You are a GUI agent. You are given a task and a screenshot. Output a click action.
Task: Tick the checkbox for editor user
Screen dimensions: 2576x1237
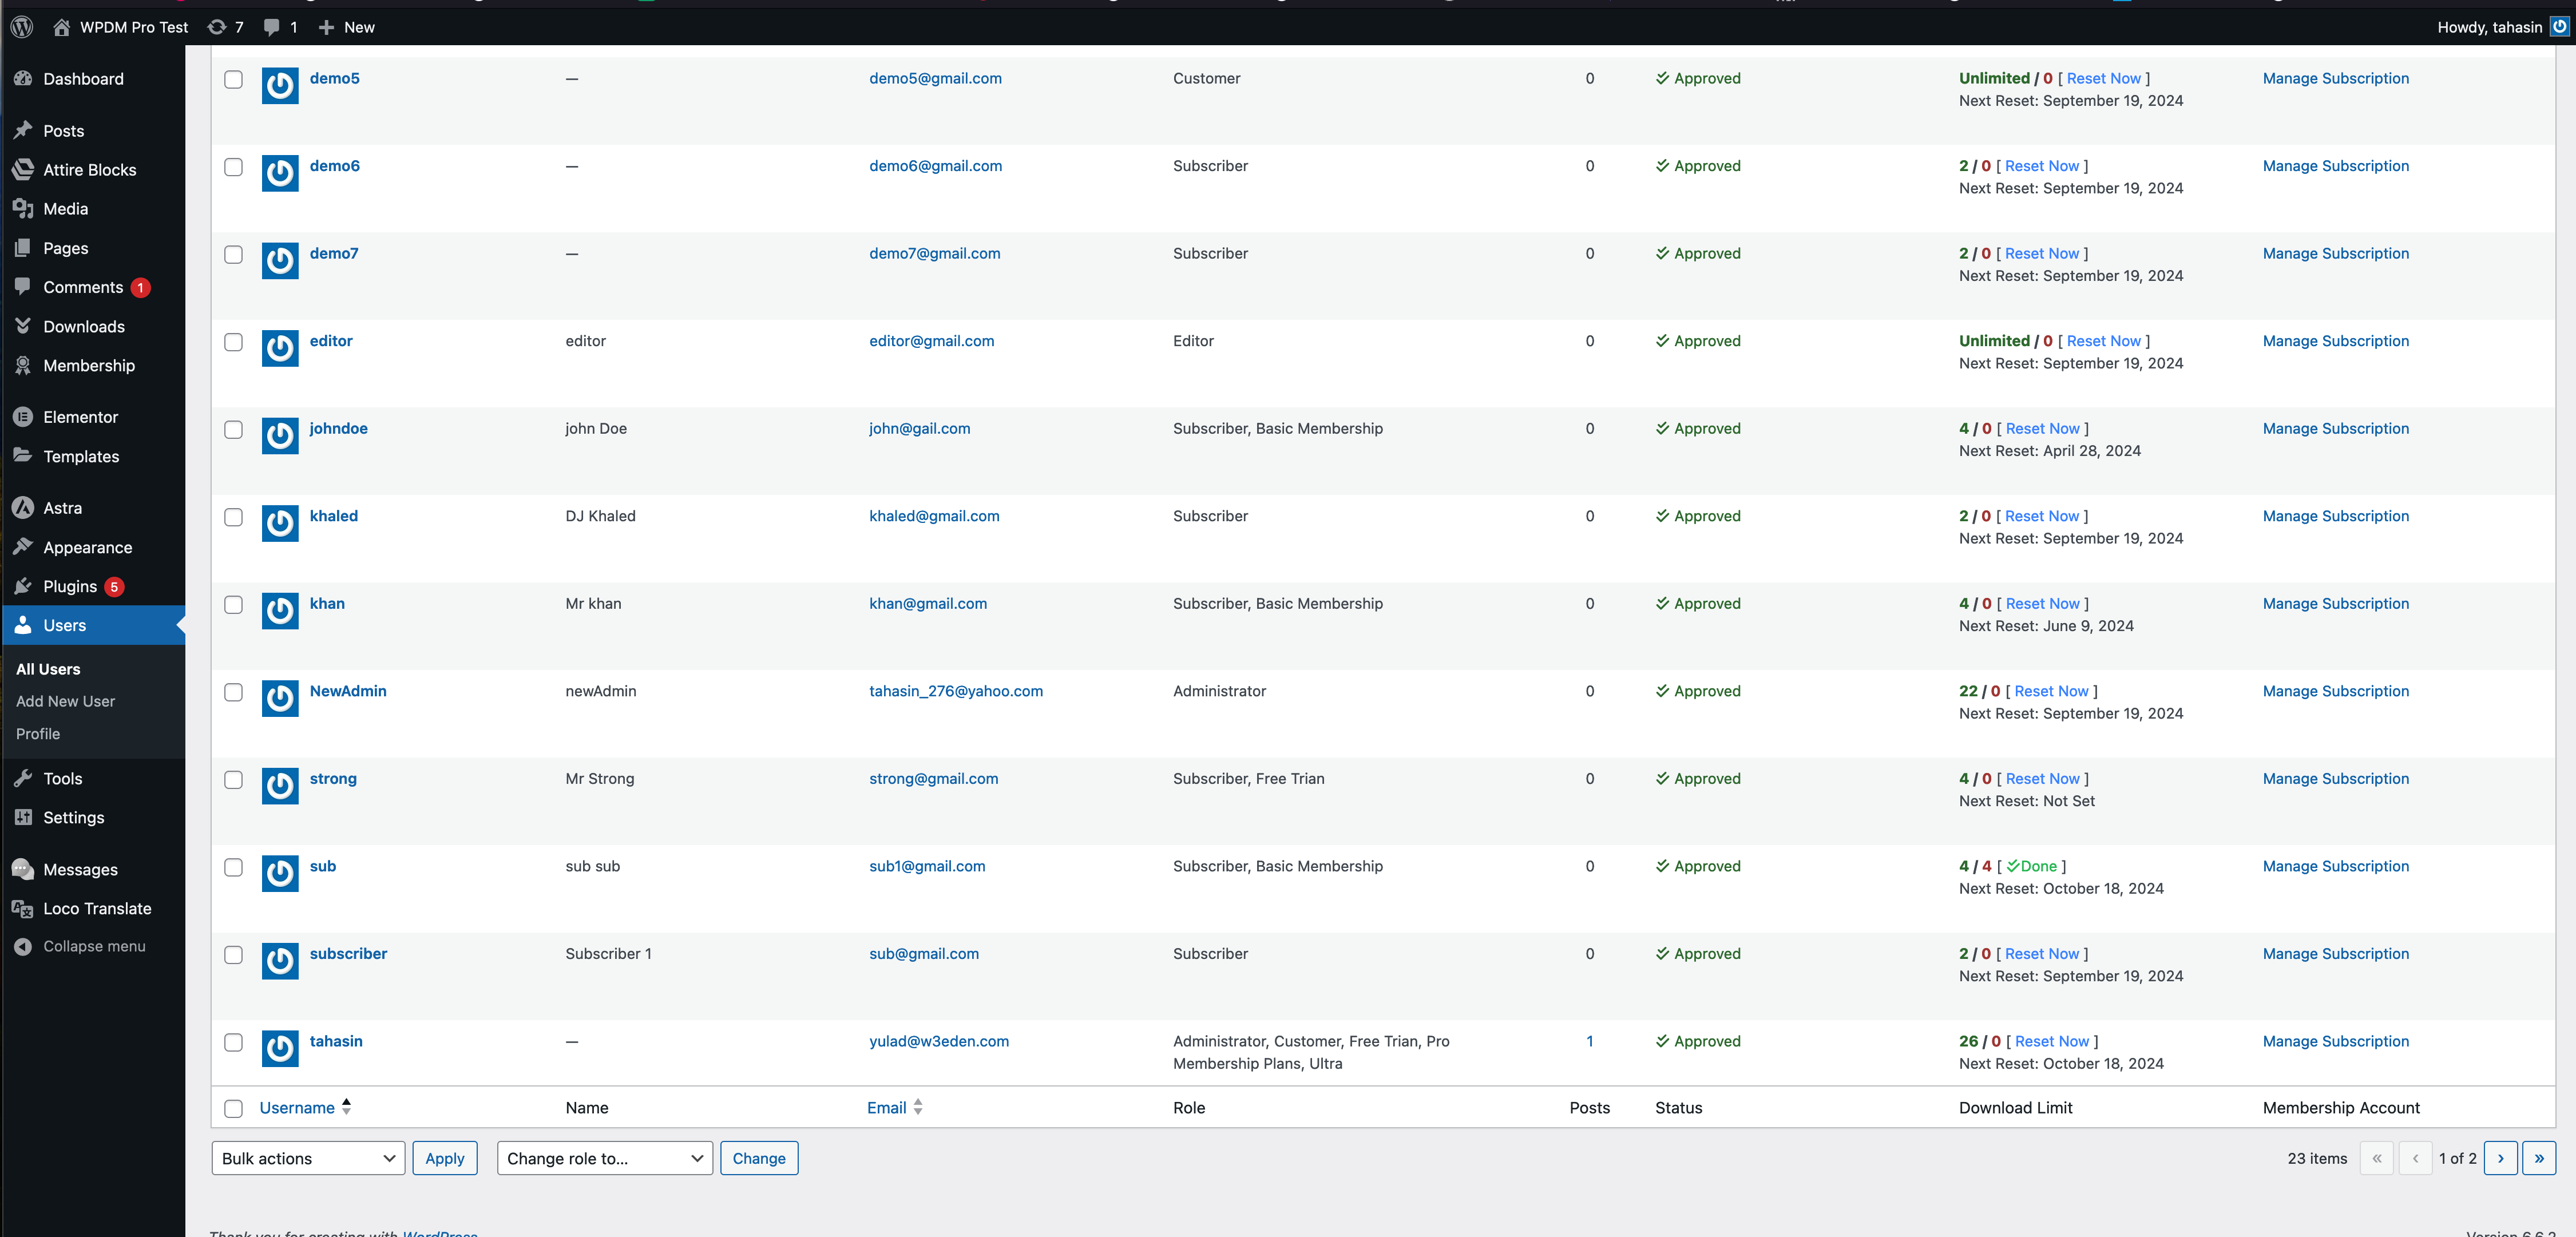coord(233,342)
